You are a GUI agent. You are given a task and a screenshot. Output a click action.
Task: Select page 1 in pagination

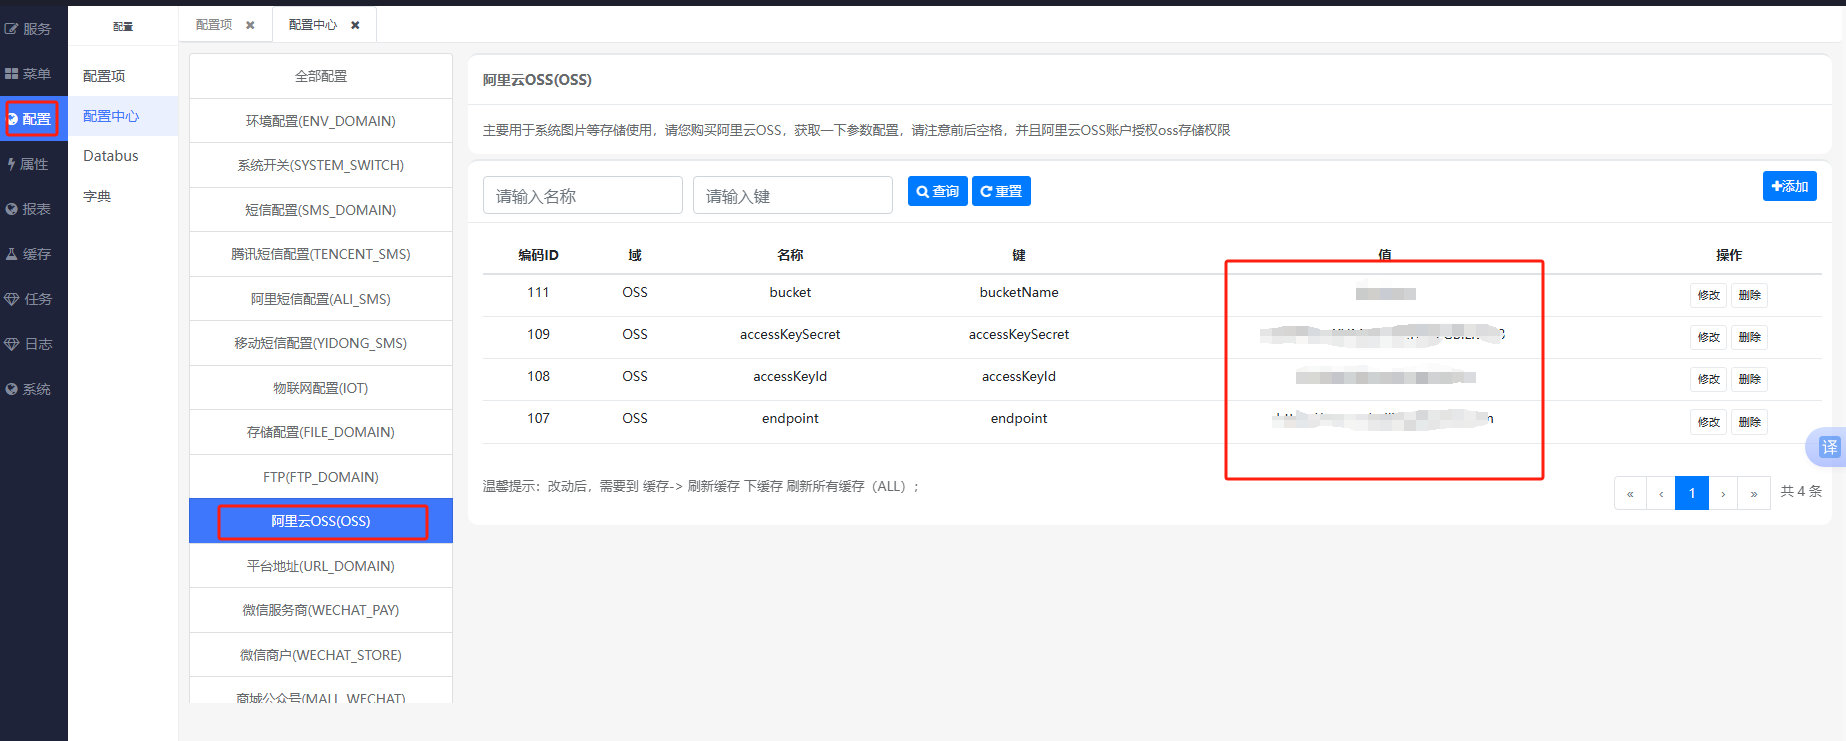tap(1692, 493)
